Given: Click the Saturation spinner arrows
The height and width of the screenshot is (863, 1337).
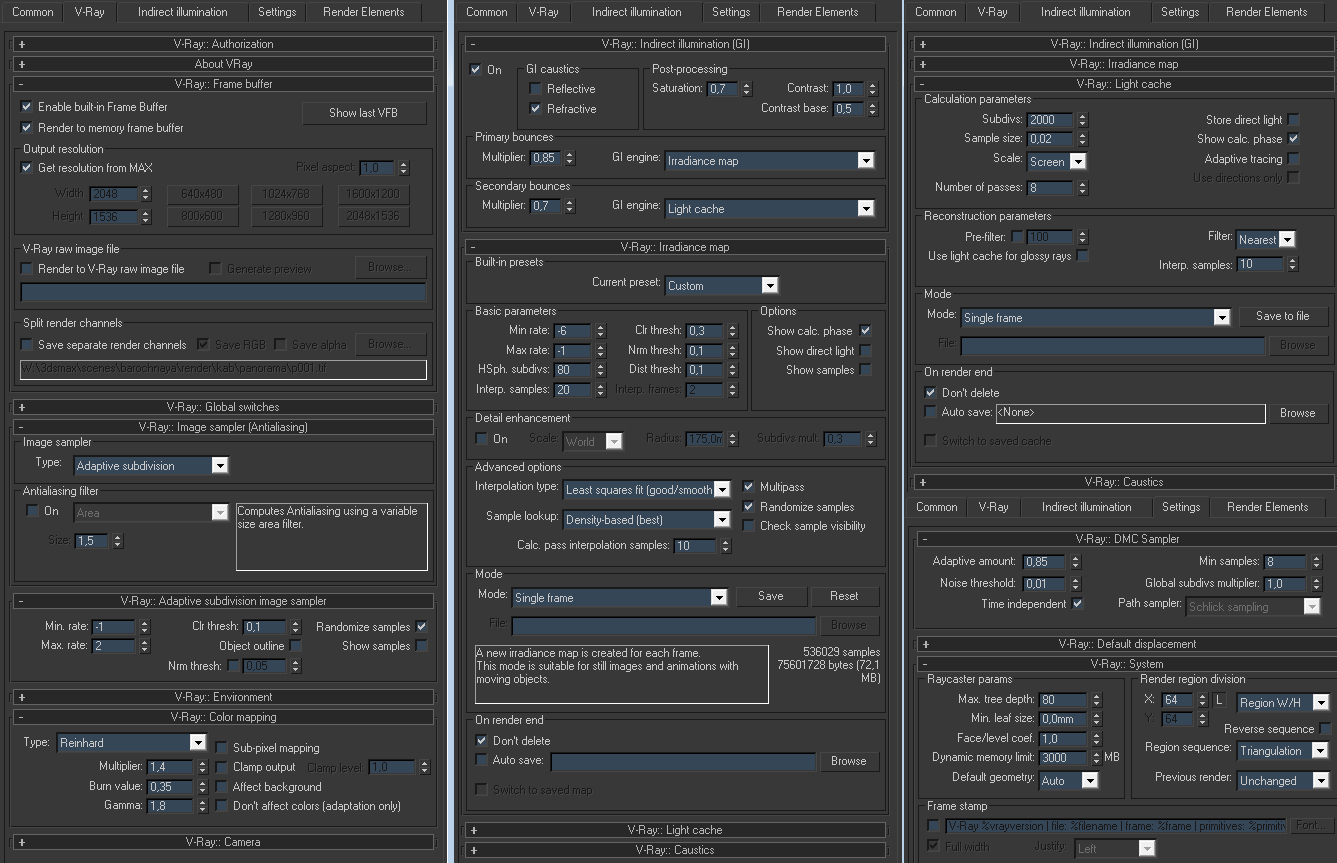Looking at the screenshot, I should (x=747, y=89).
